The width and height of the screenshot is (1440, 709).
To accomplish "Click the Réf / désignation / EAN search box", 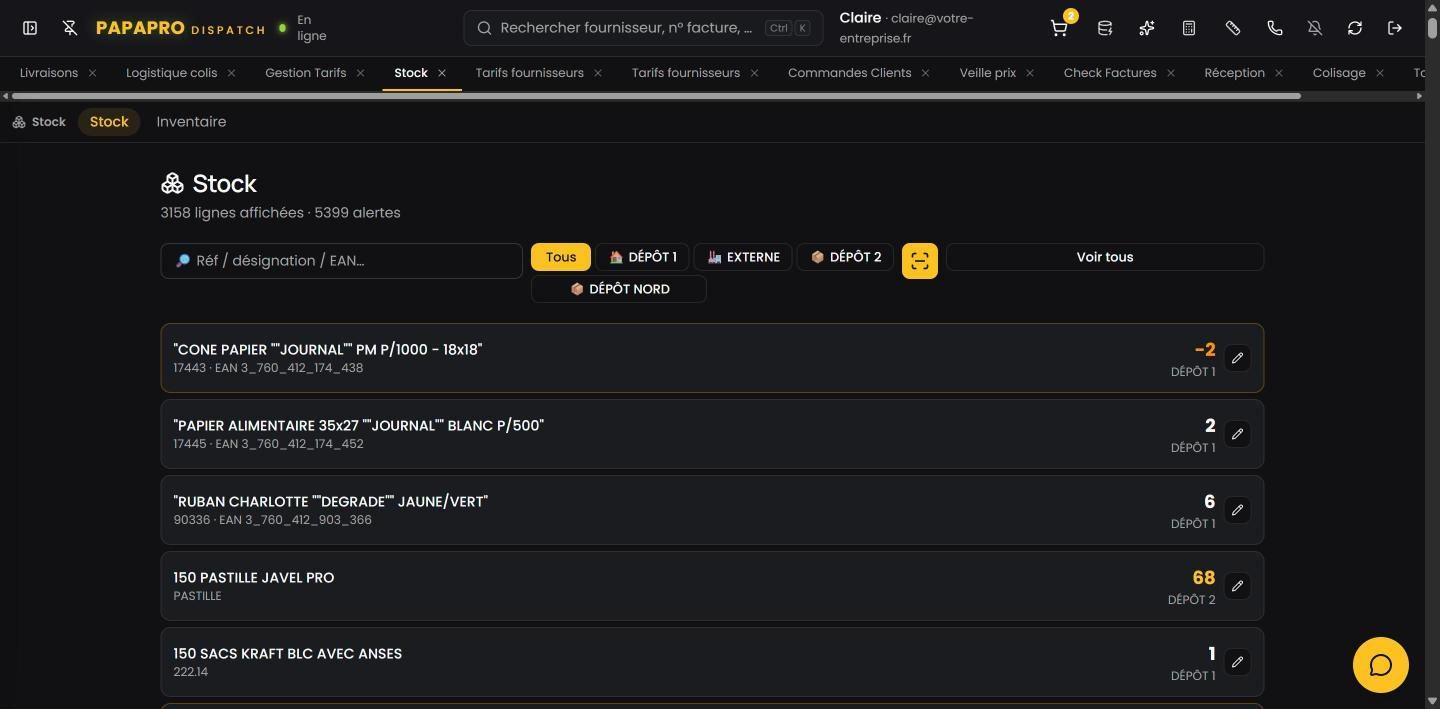I will pos(341,261).
